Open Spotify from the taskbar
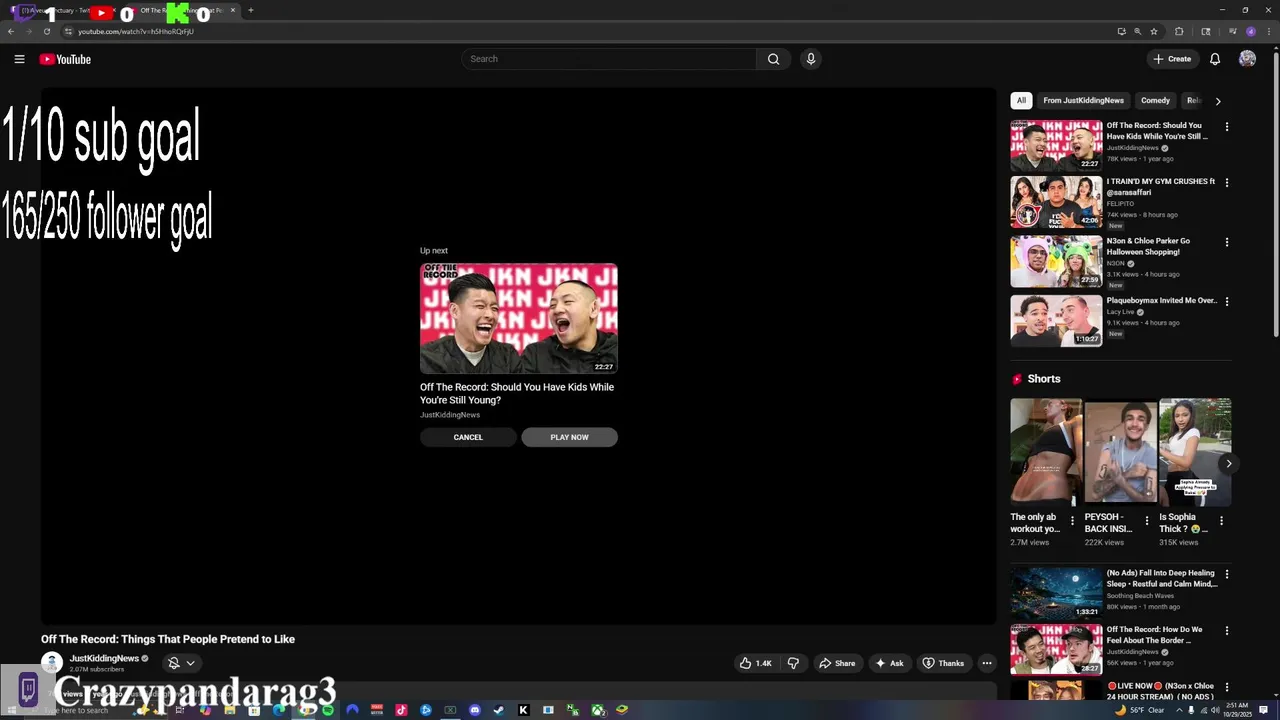1280x720 pixels. pos(328,710)
